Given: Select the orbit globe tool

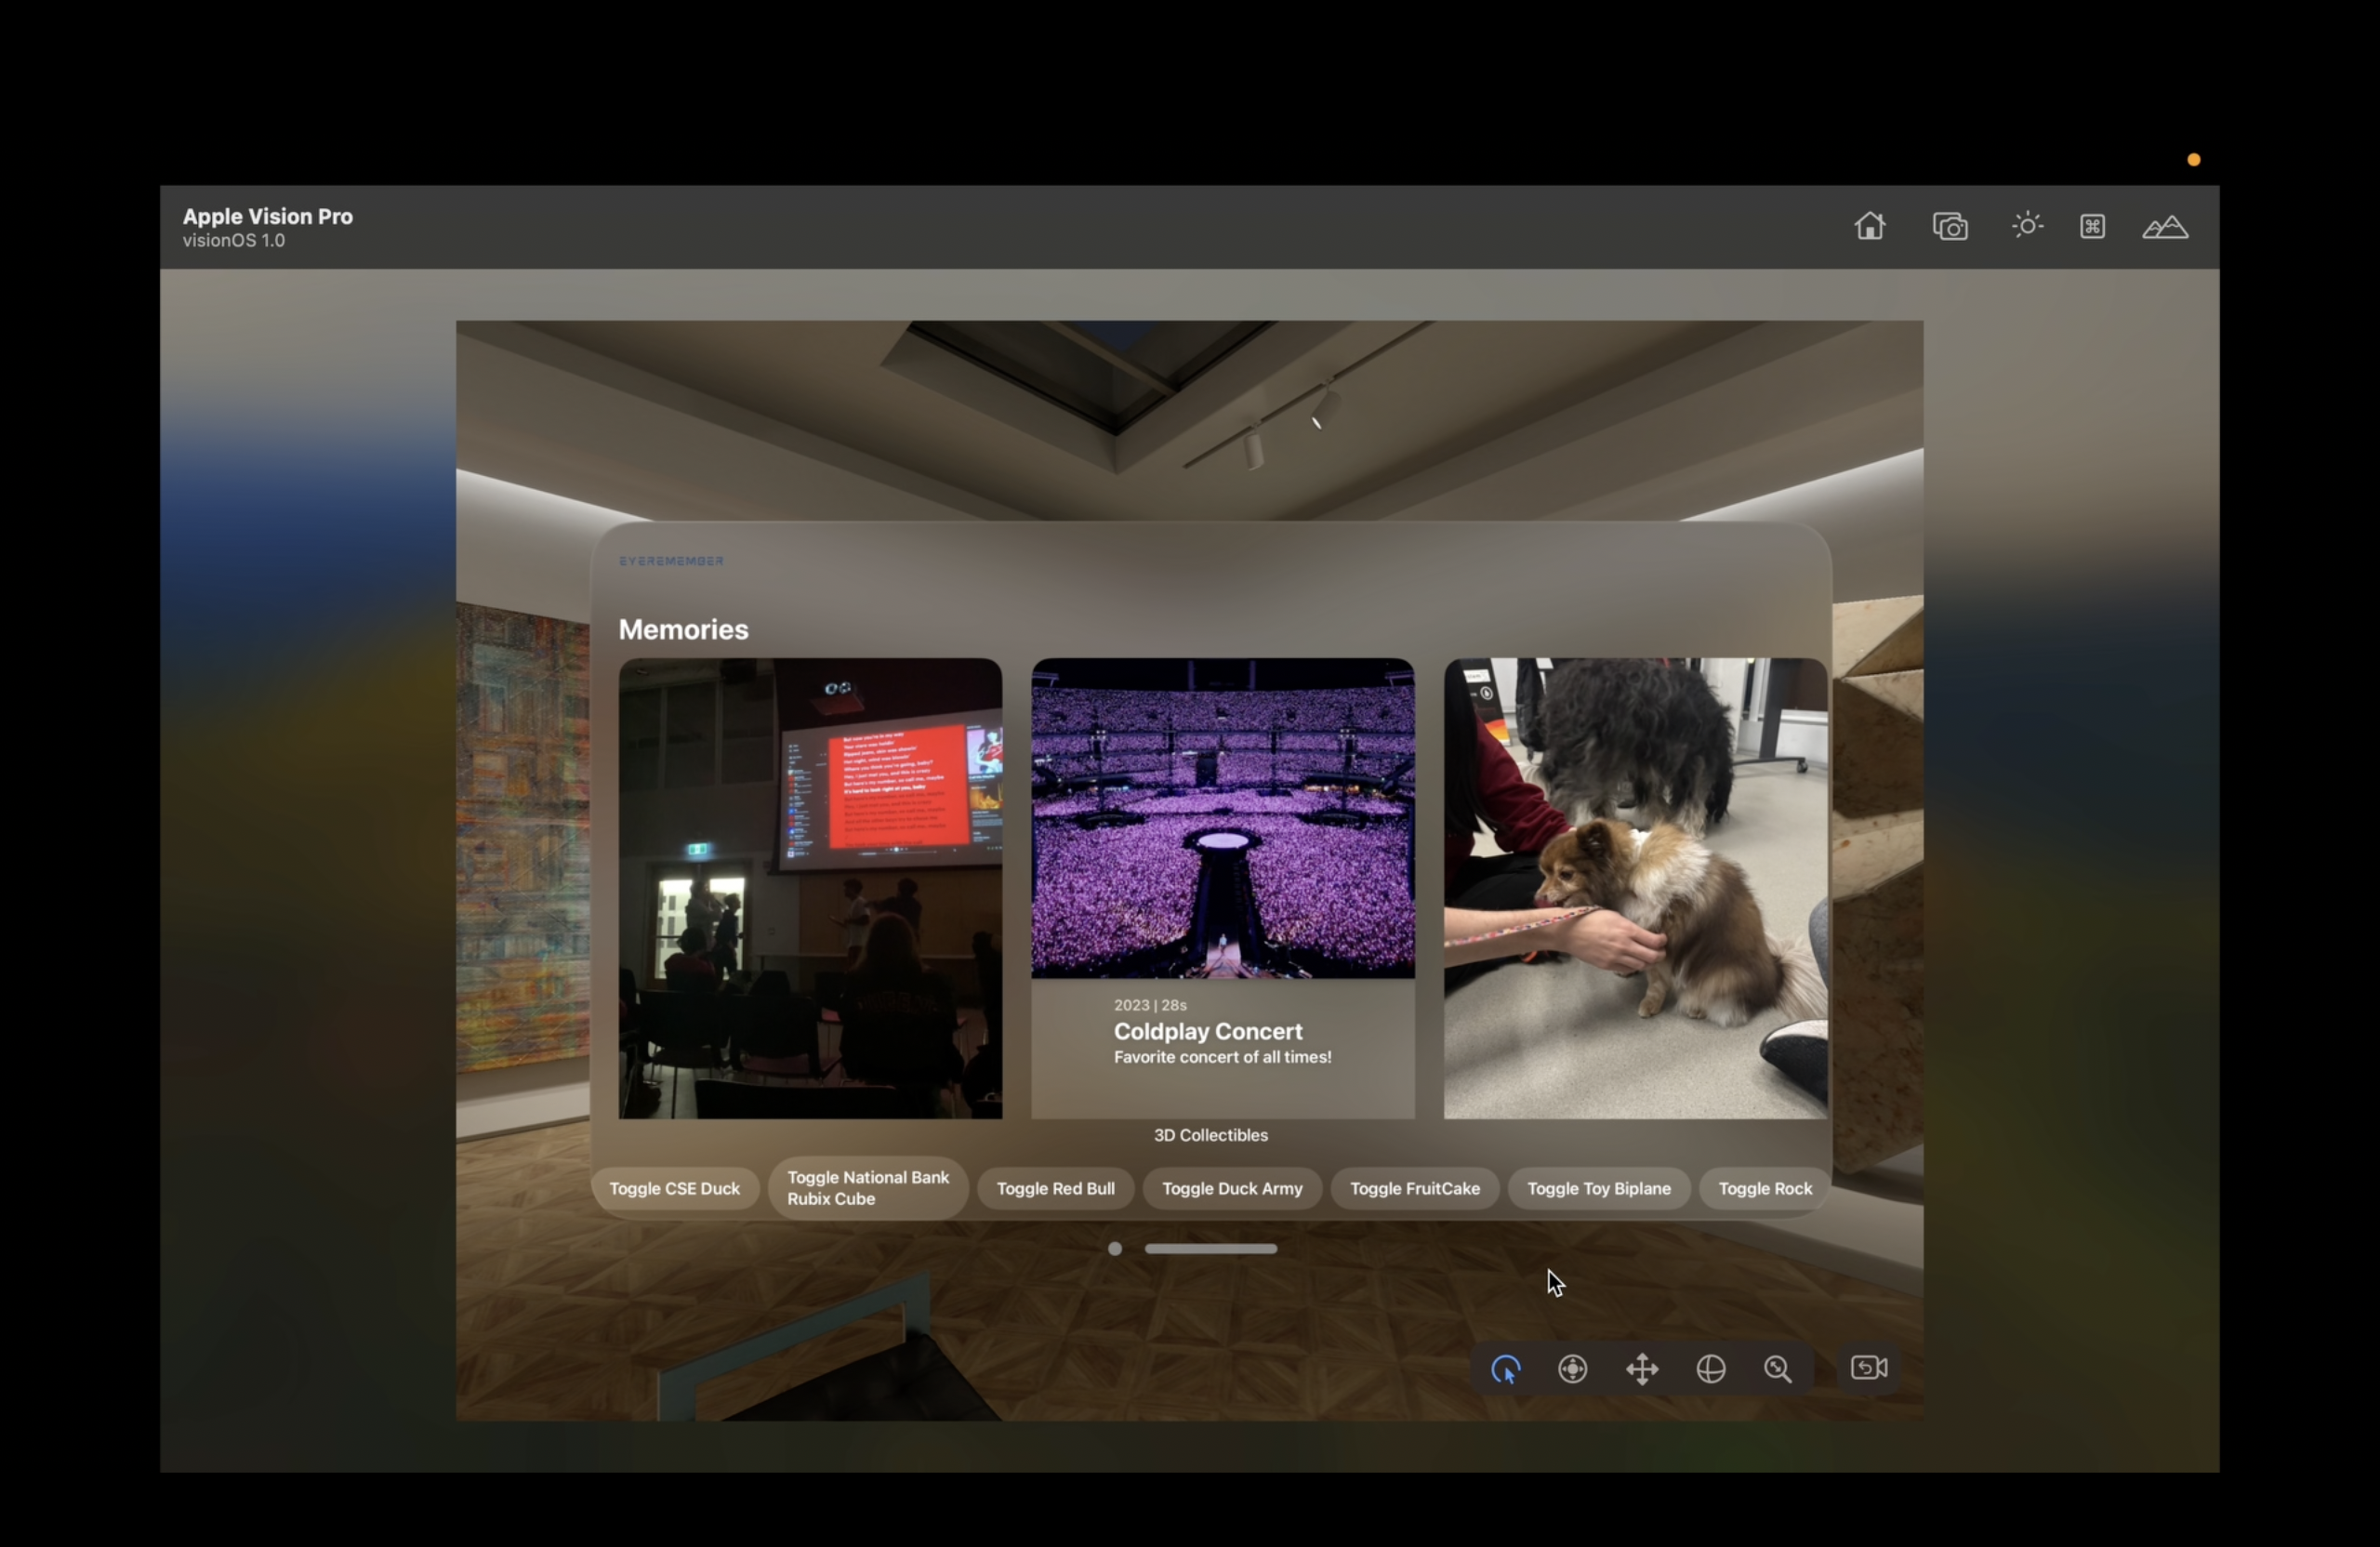Looking at the screenshot, I should [1710, 1368].
